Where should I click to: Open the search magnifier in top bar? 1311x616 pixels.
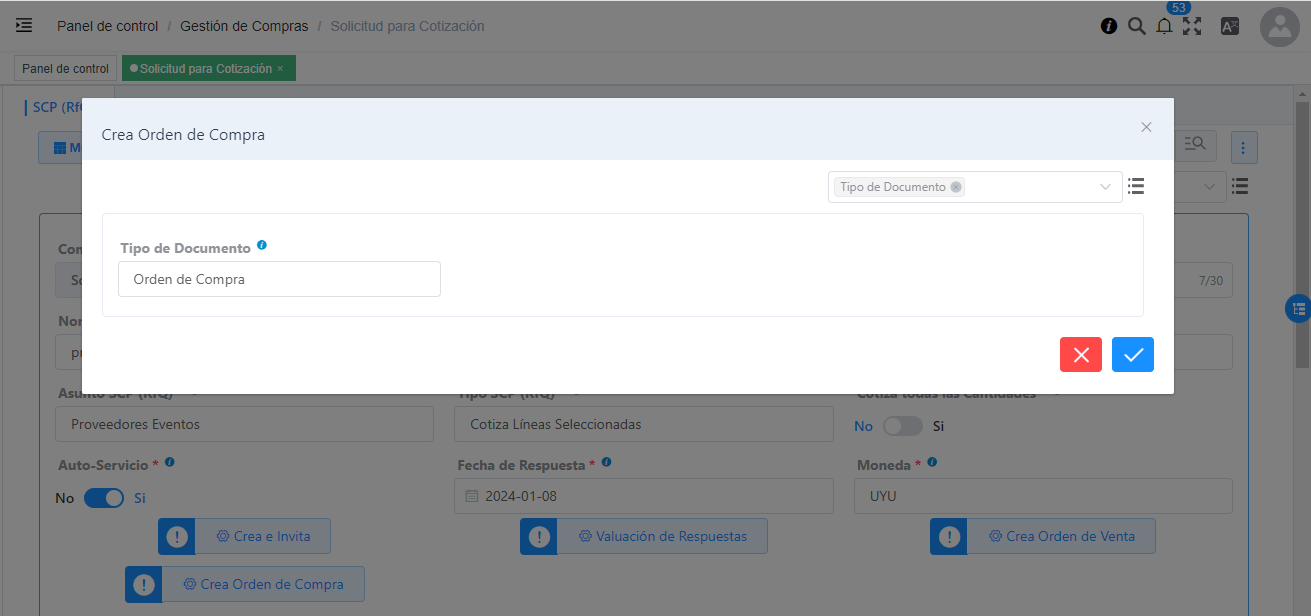(1136, 27)
